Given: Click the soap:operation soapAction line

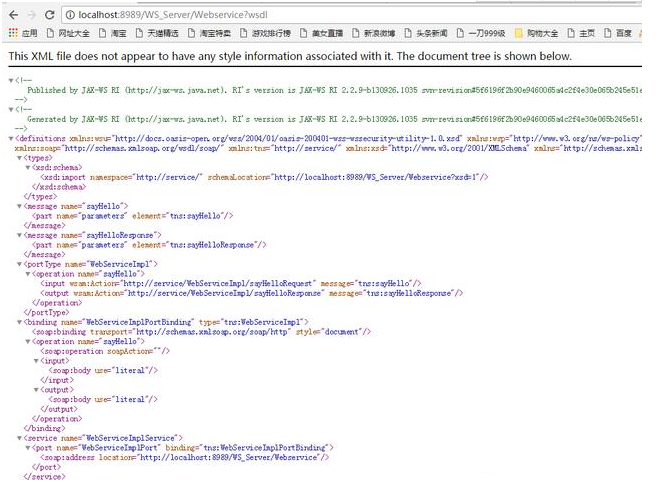Looking at the screenshot, I should pos(105,351).
